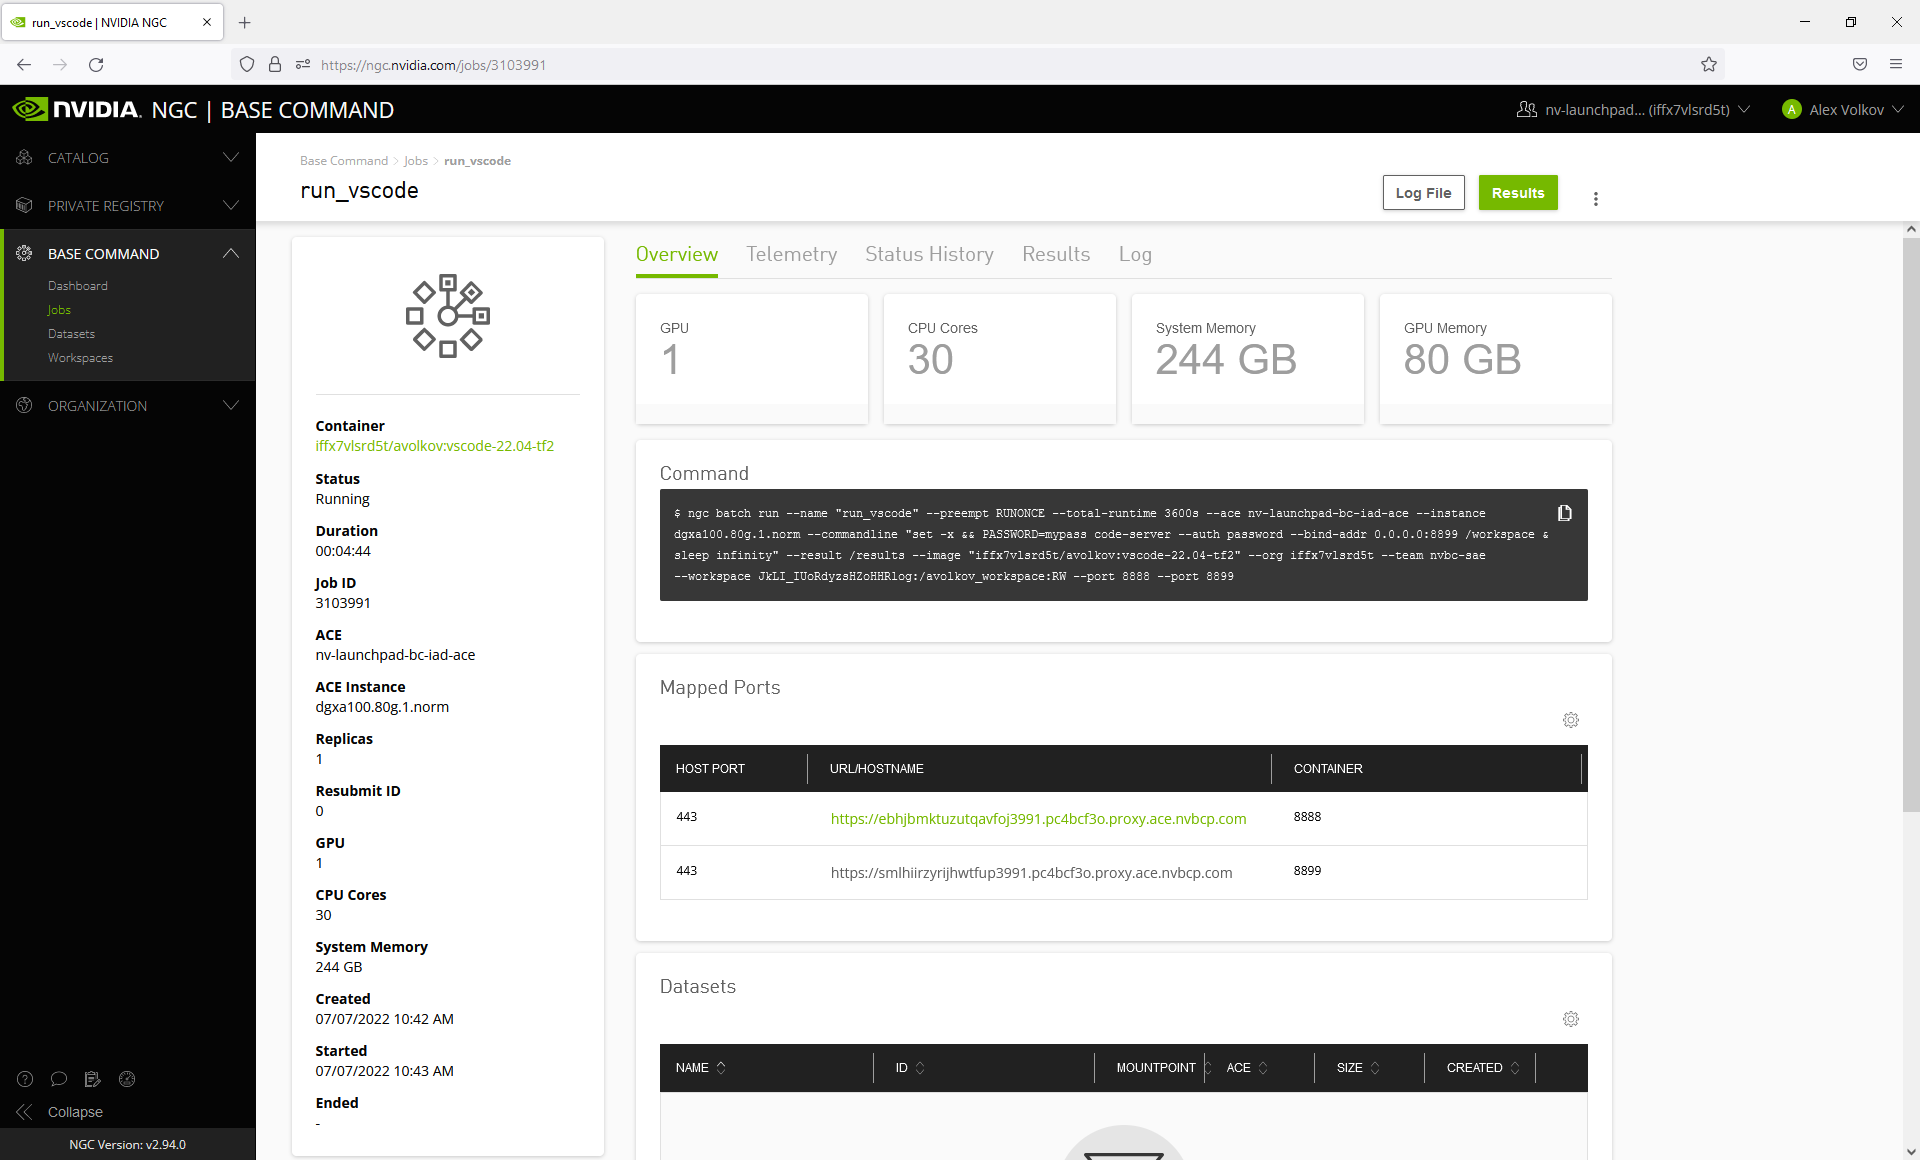Select the ACE Instance value dgxa100.80g.1.norm
The image size is (1920, 1160).
(382, 707)
